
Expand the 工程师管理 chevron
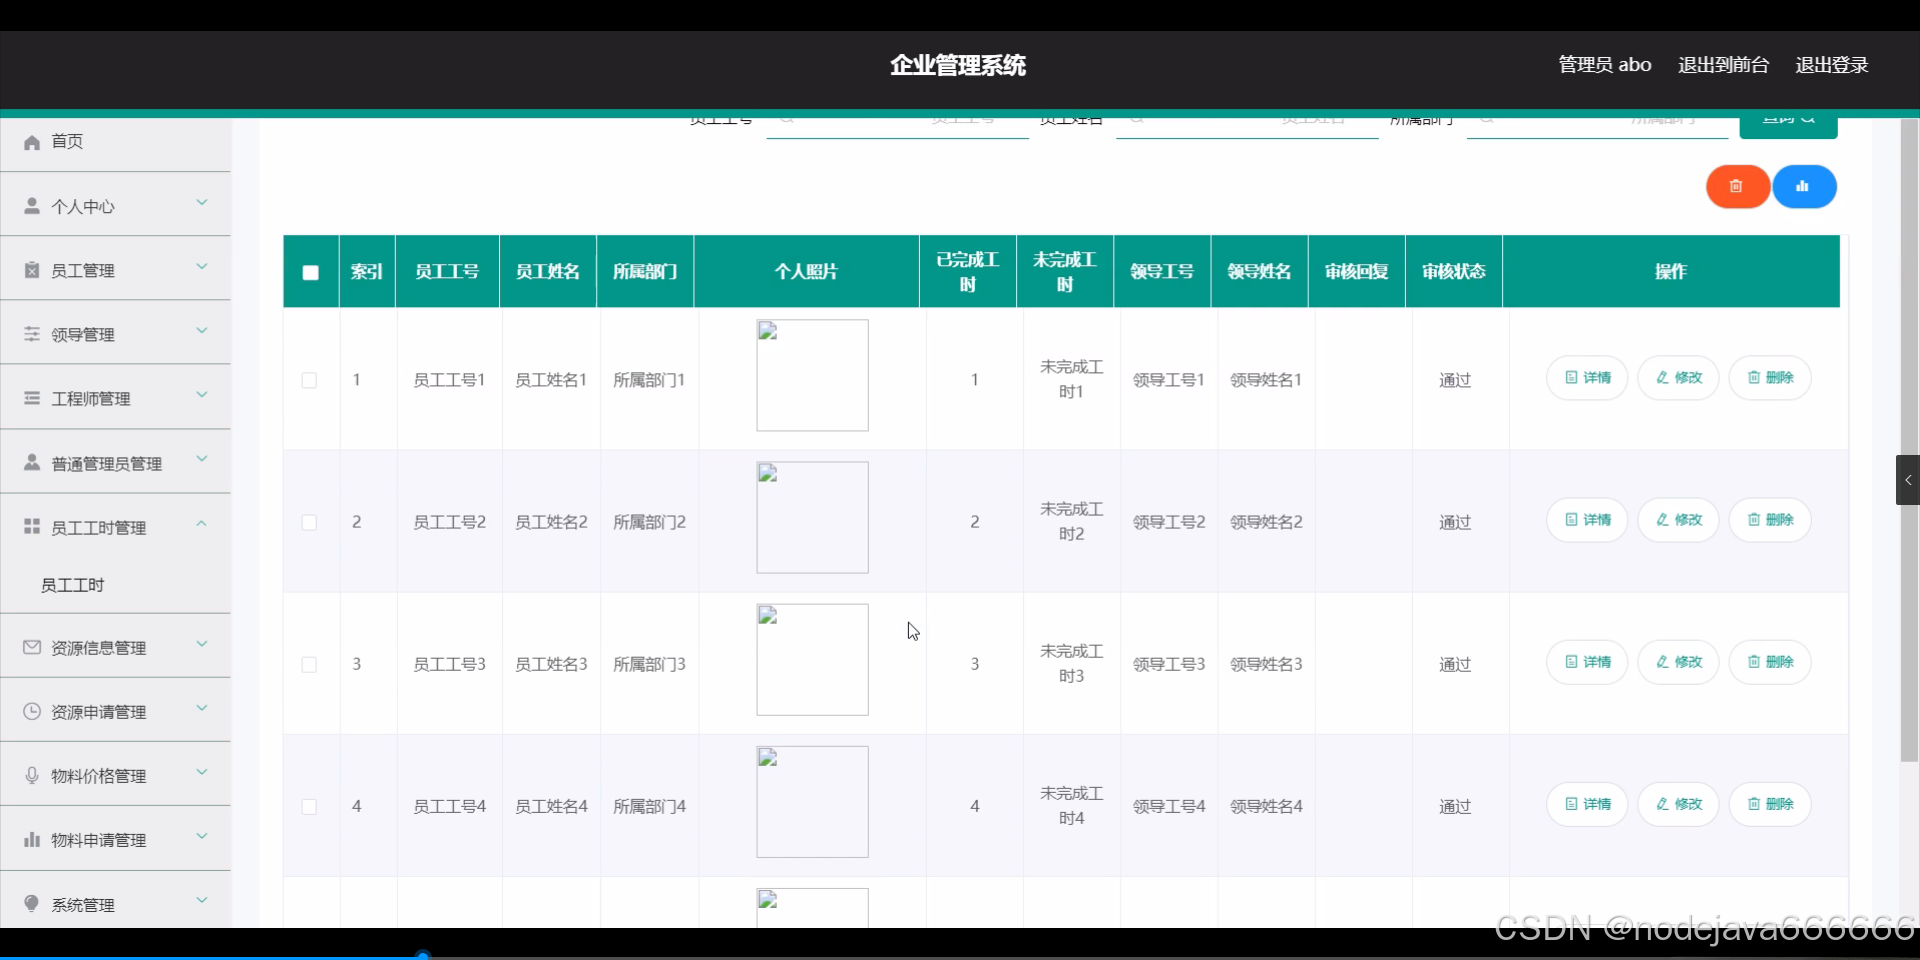[202, 395]
